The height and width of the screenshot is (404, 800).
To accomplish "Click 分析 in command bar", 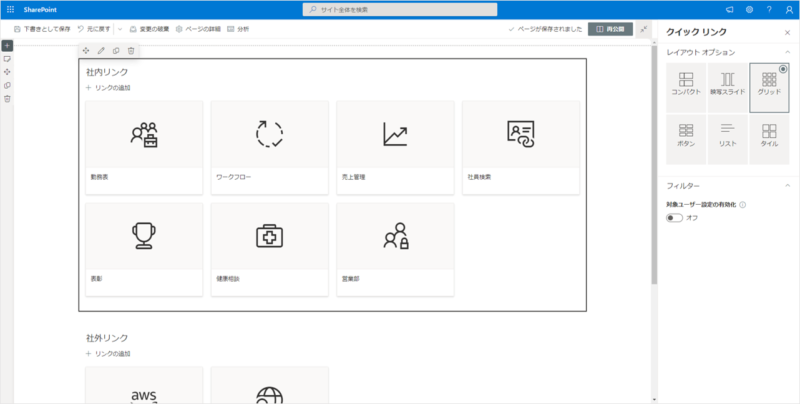I will [x=238, y=29].
